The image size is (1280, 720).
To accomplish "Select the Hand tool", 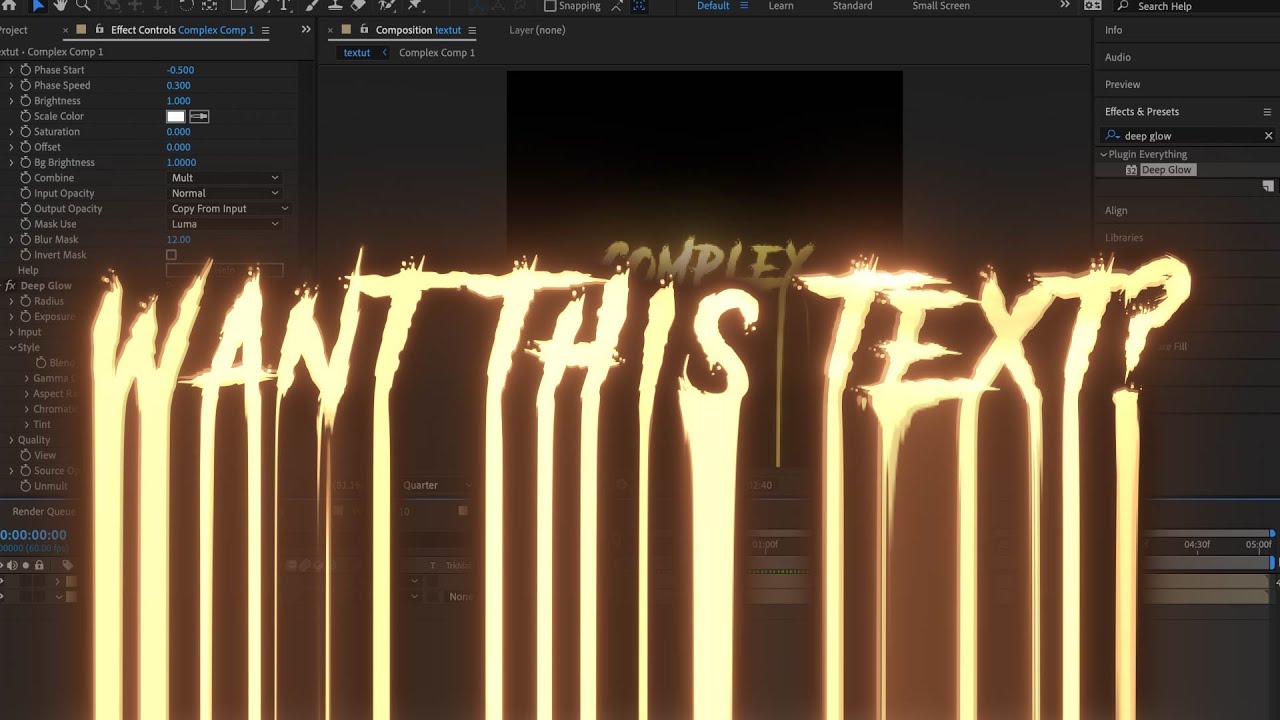I will click(60, 6).
